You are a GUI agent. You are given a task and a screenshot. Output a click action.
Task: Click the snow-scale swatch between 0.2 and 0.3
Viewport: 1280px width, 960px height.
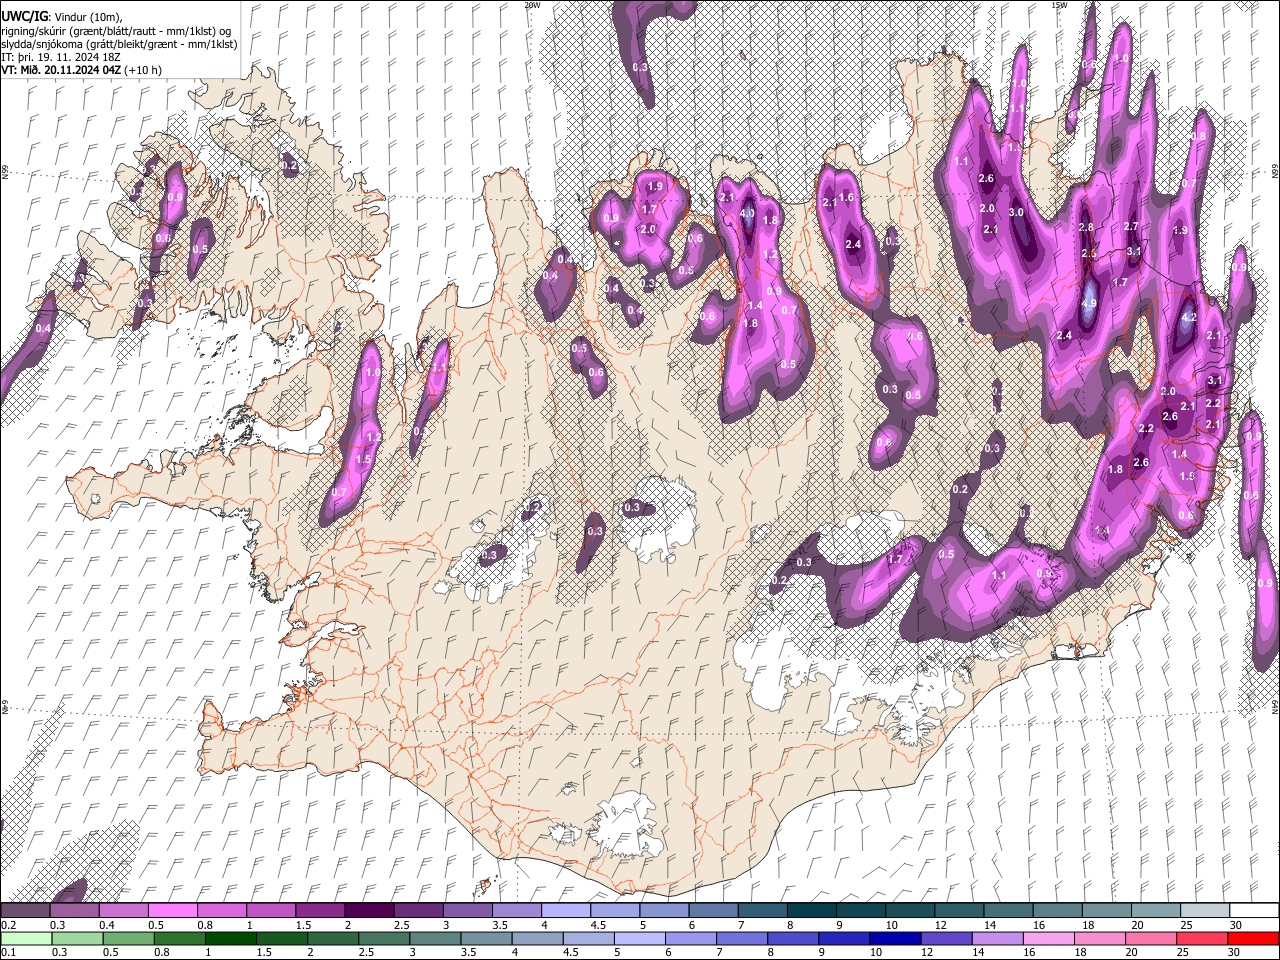tap(25, 911)
